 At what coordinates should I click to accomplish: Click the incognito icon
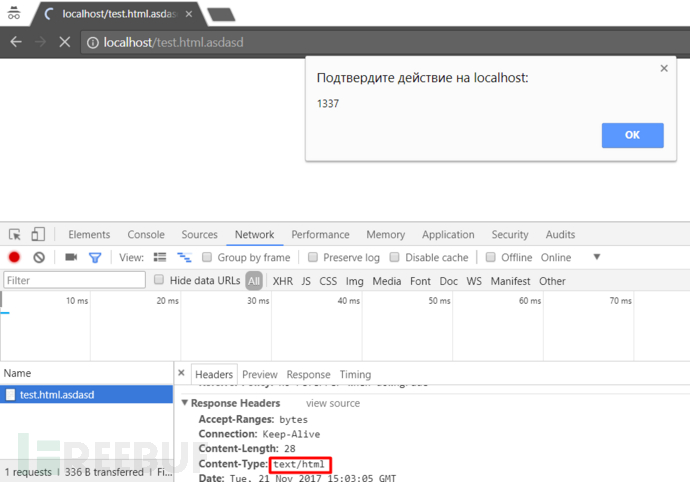[x=14, y=13]
